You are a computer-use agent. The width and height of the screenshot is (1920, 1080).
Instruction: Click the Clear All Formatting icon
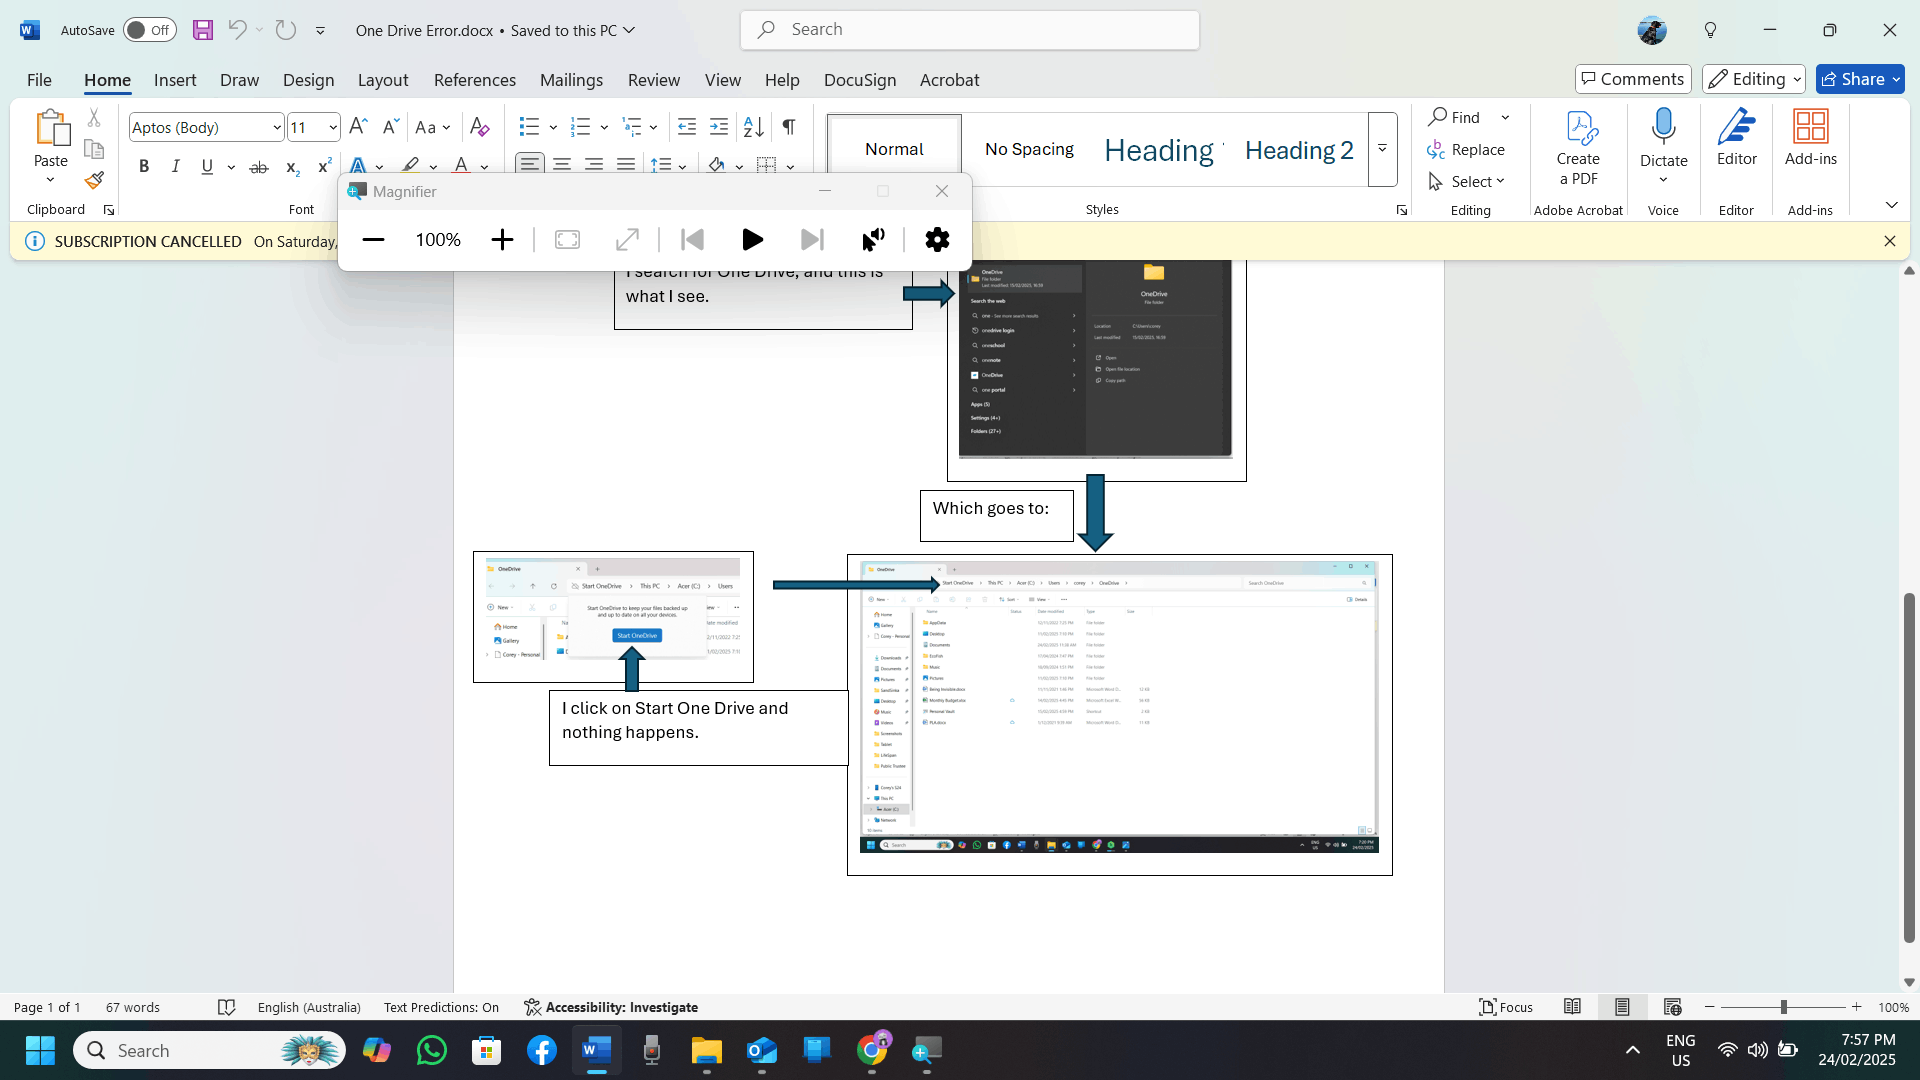click(x=479, y=127)
